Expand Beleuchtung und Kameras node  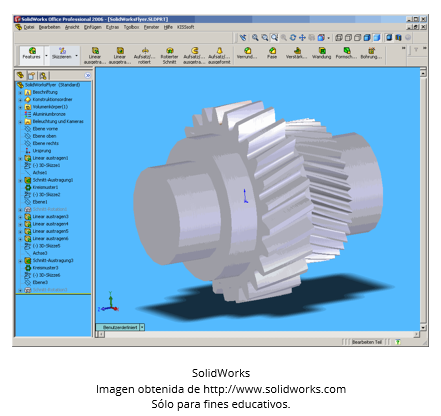20,122
